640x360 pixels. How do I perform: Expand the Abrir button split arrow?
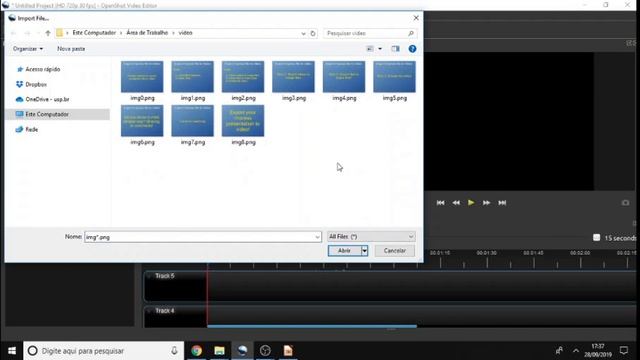pos(364,251)
